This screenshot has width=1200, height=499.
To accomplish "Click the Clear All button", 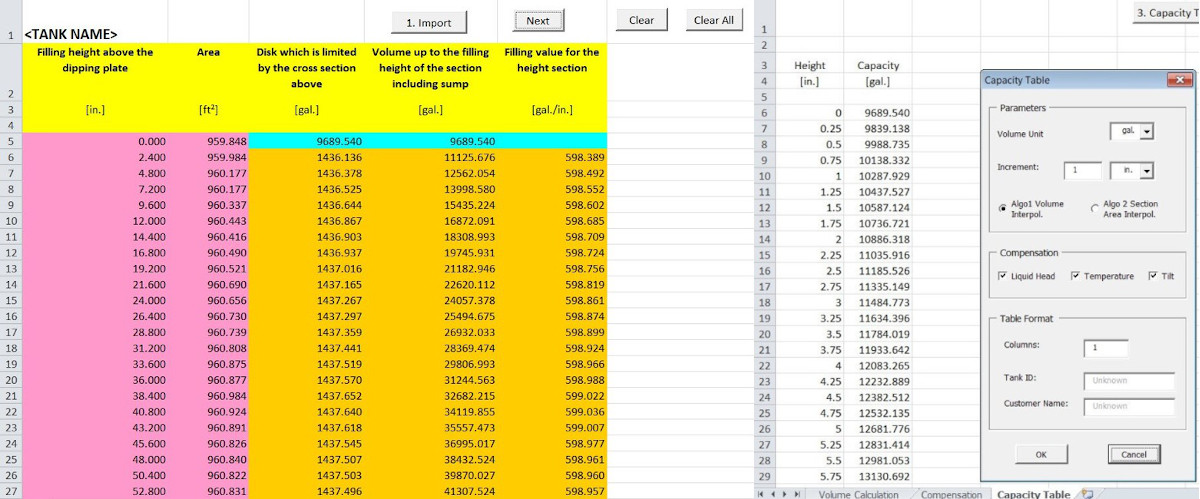I will coord(714,20).
